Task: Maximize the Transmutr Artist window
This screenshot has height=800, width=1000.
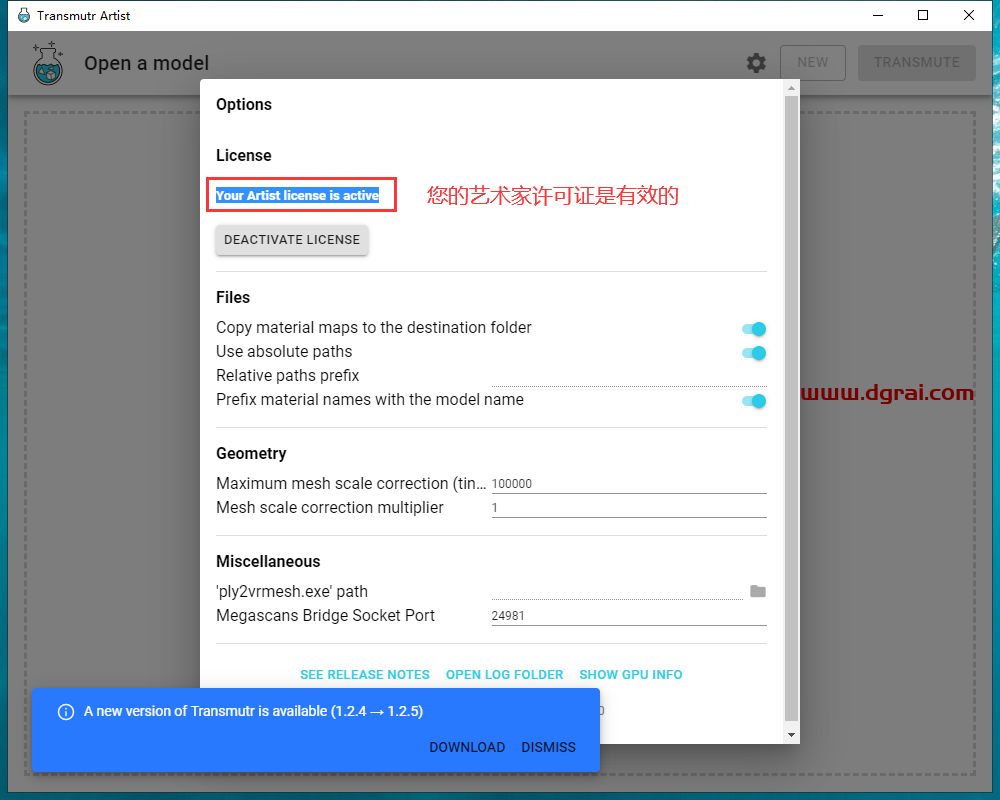Action: (923, 15)
